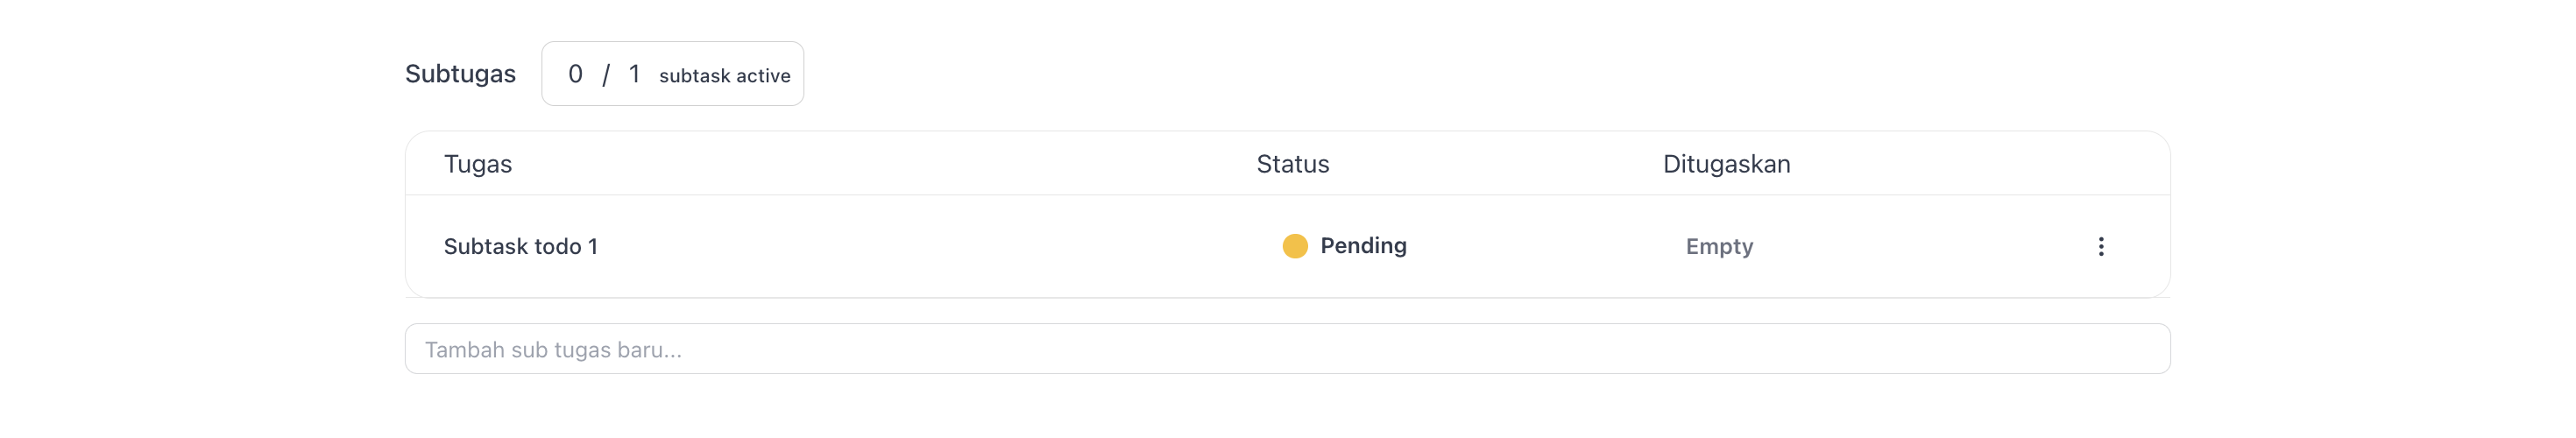Focus the Tambah sub tugas baru input

pos(1287,349)
